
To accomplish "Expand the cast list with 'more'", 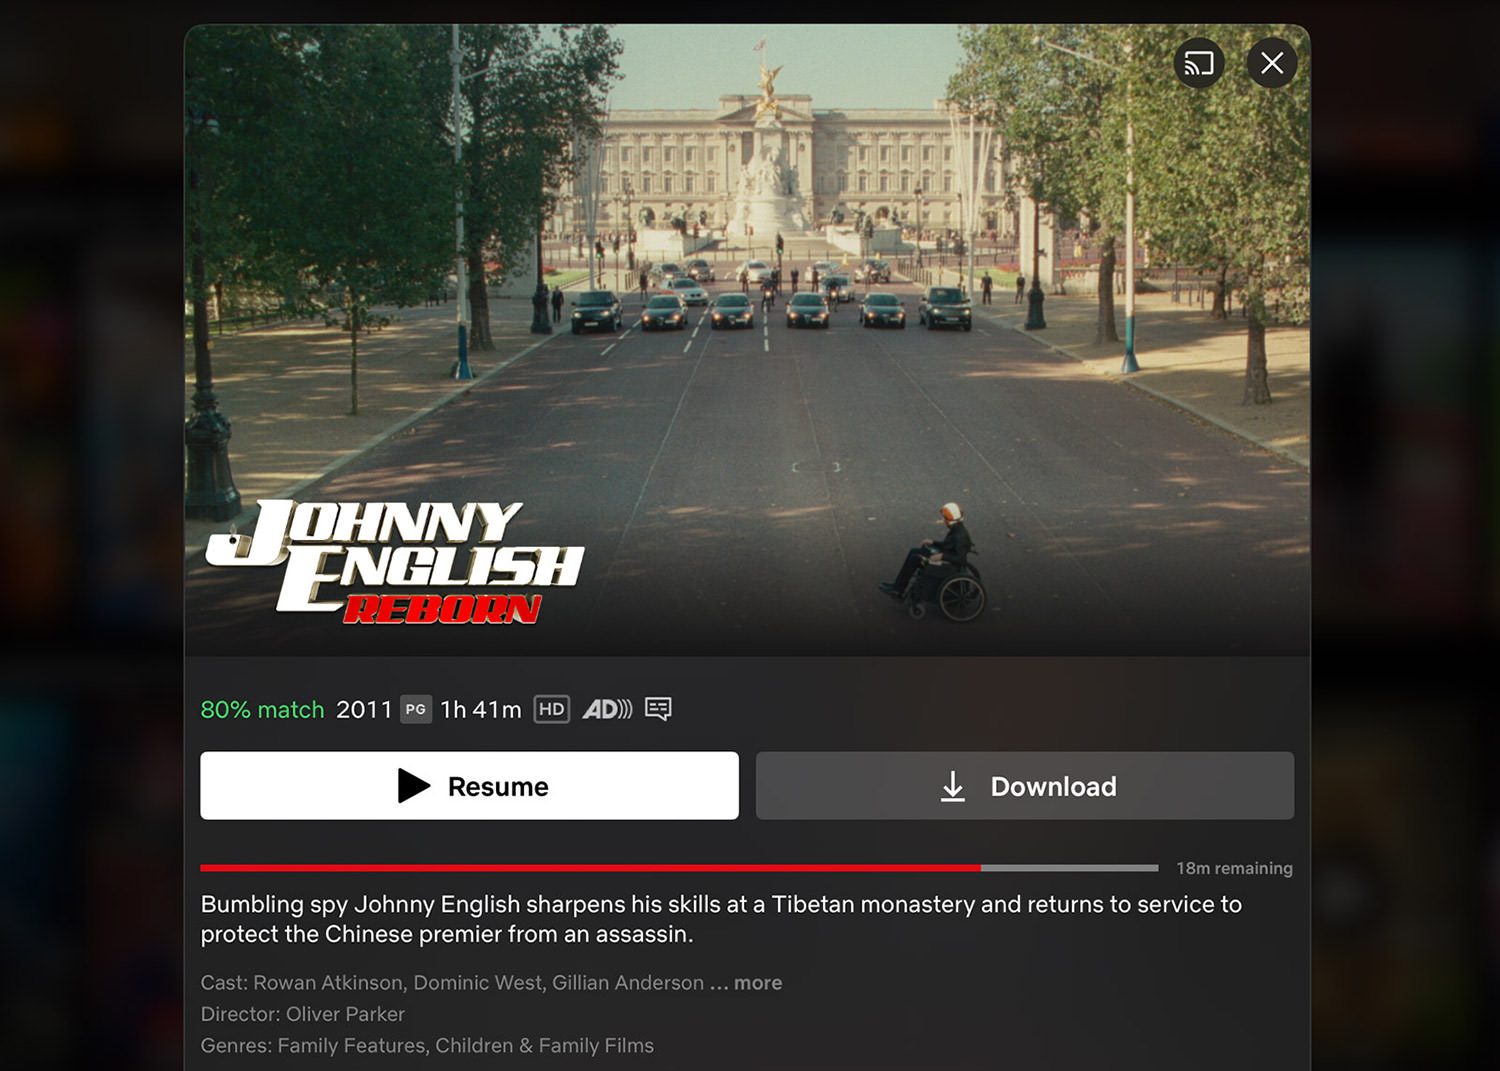I will point(758,983).
